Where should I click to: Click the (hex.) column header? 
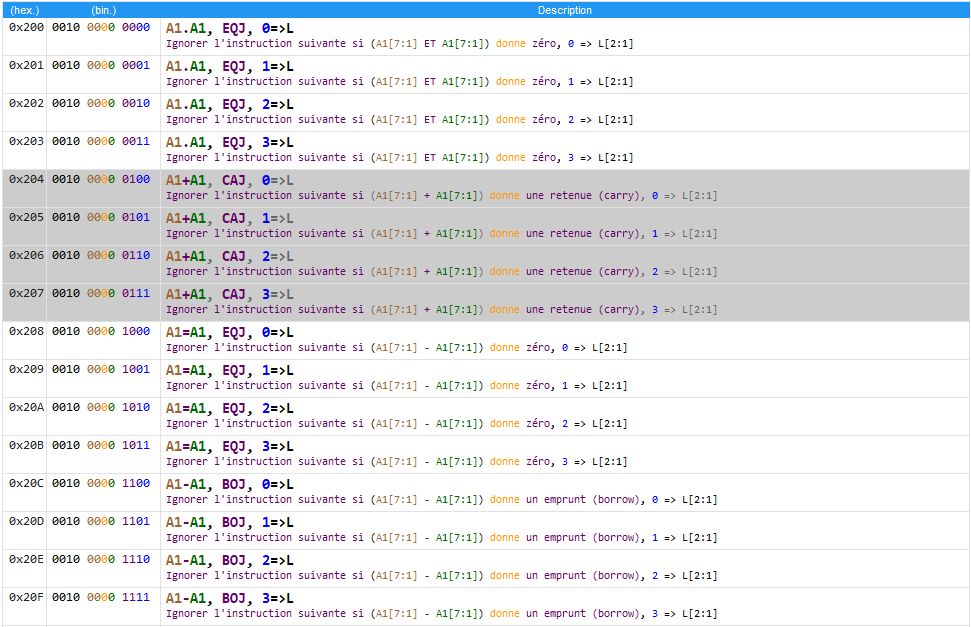pos(23,10)
